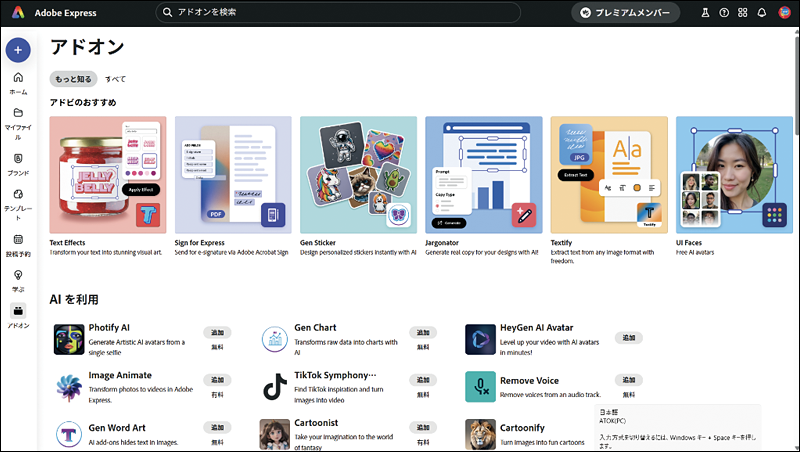Click the Jargonator caption title

coord(442,243)
